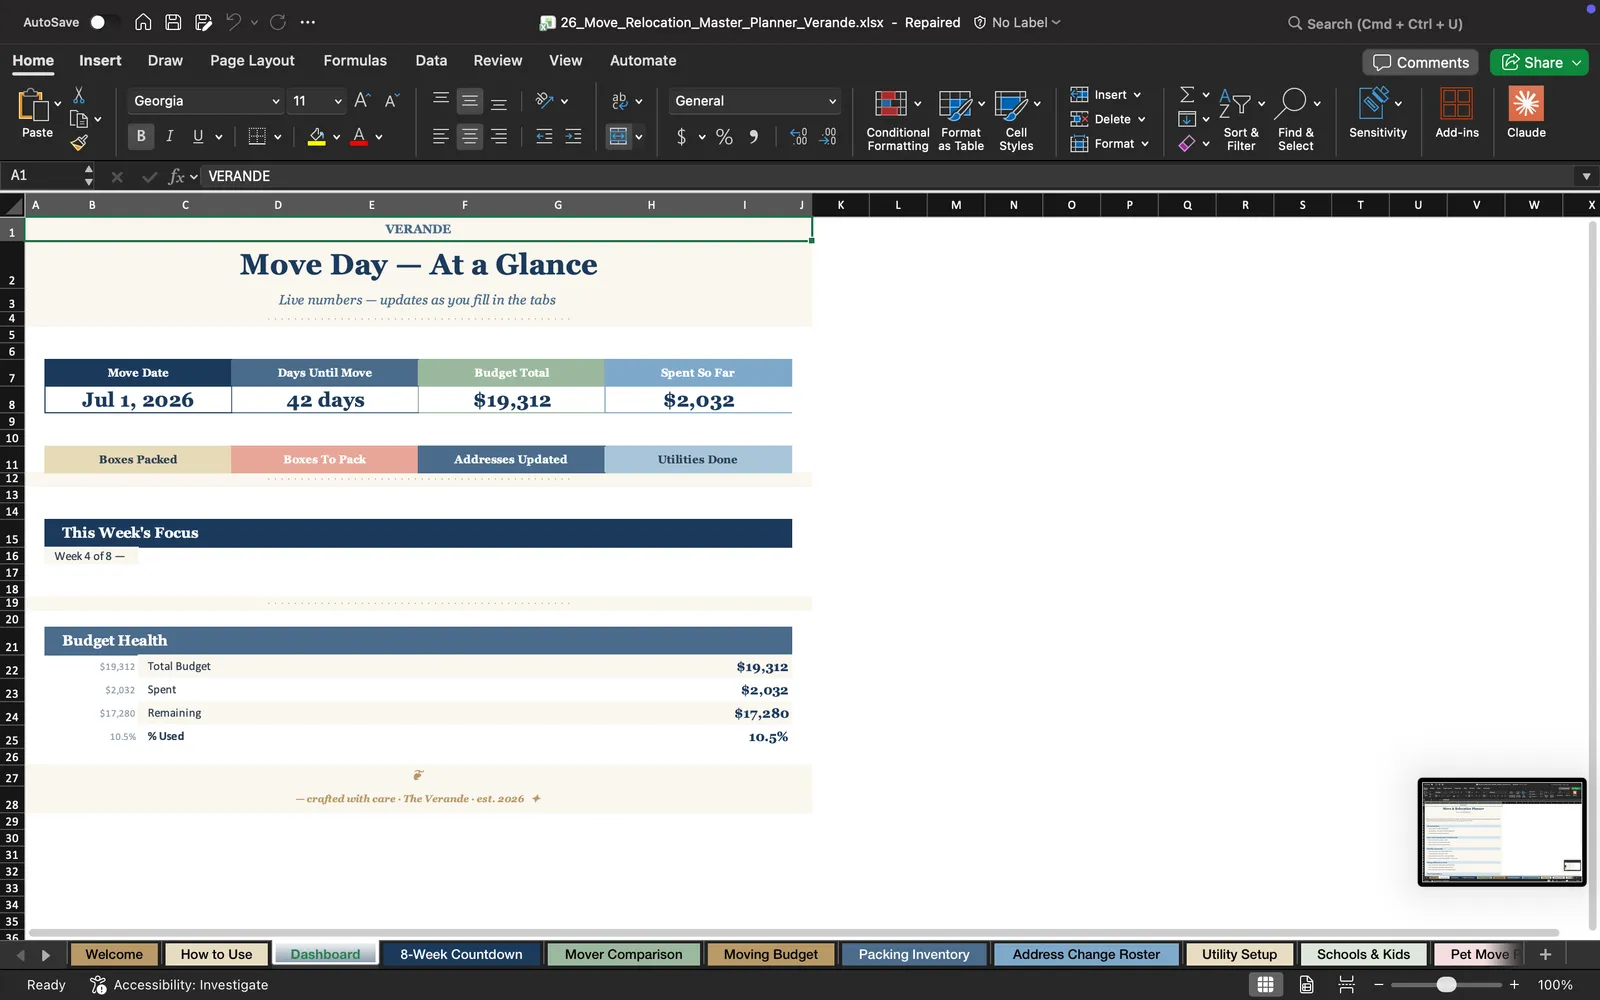
Task: Click the zoom slider handle
Action: [x=1446, y=985]
